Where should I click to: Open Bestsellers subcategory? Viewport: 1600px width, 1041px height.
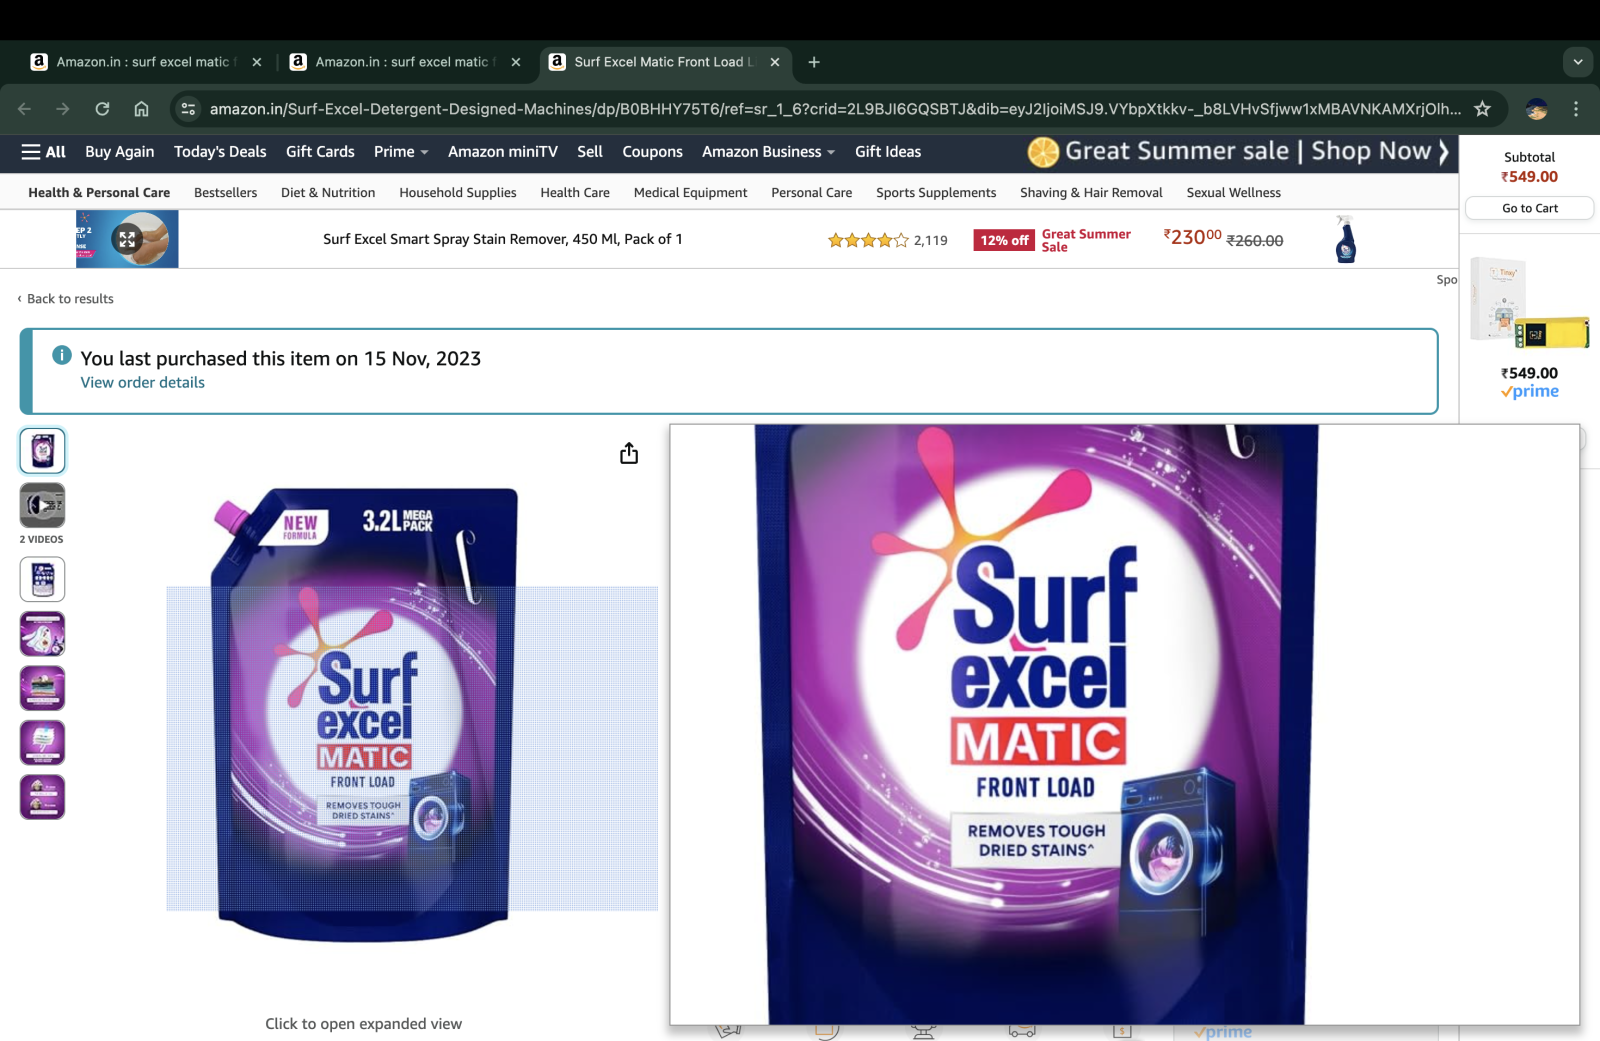[x=225, y=193]
